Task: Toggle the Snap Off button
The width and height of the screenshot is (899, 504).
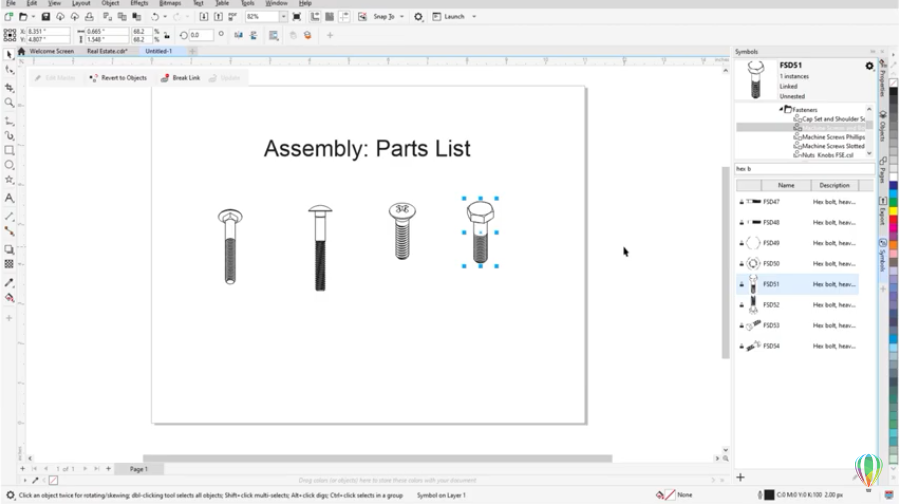Action: click(x=362, y=17)
